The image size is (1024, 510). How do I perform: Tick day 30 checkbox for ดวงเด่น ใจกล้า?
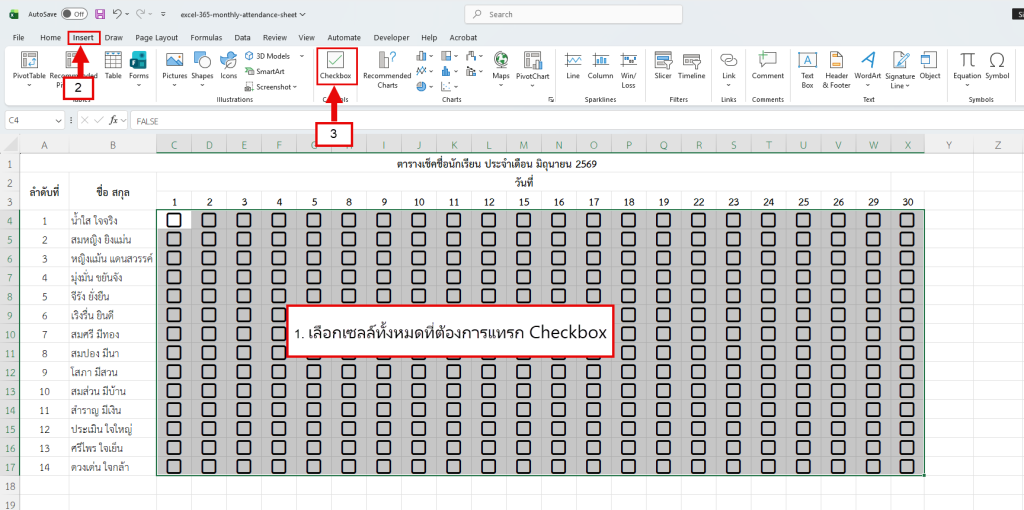[907, 466]
